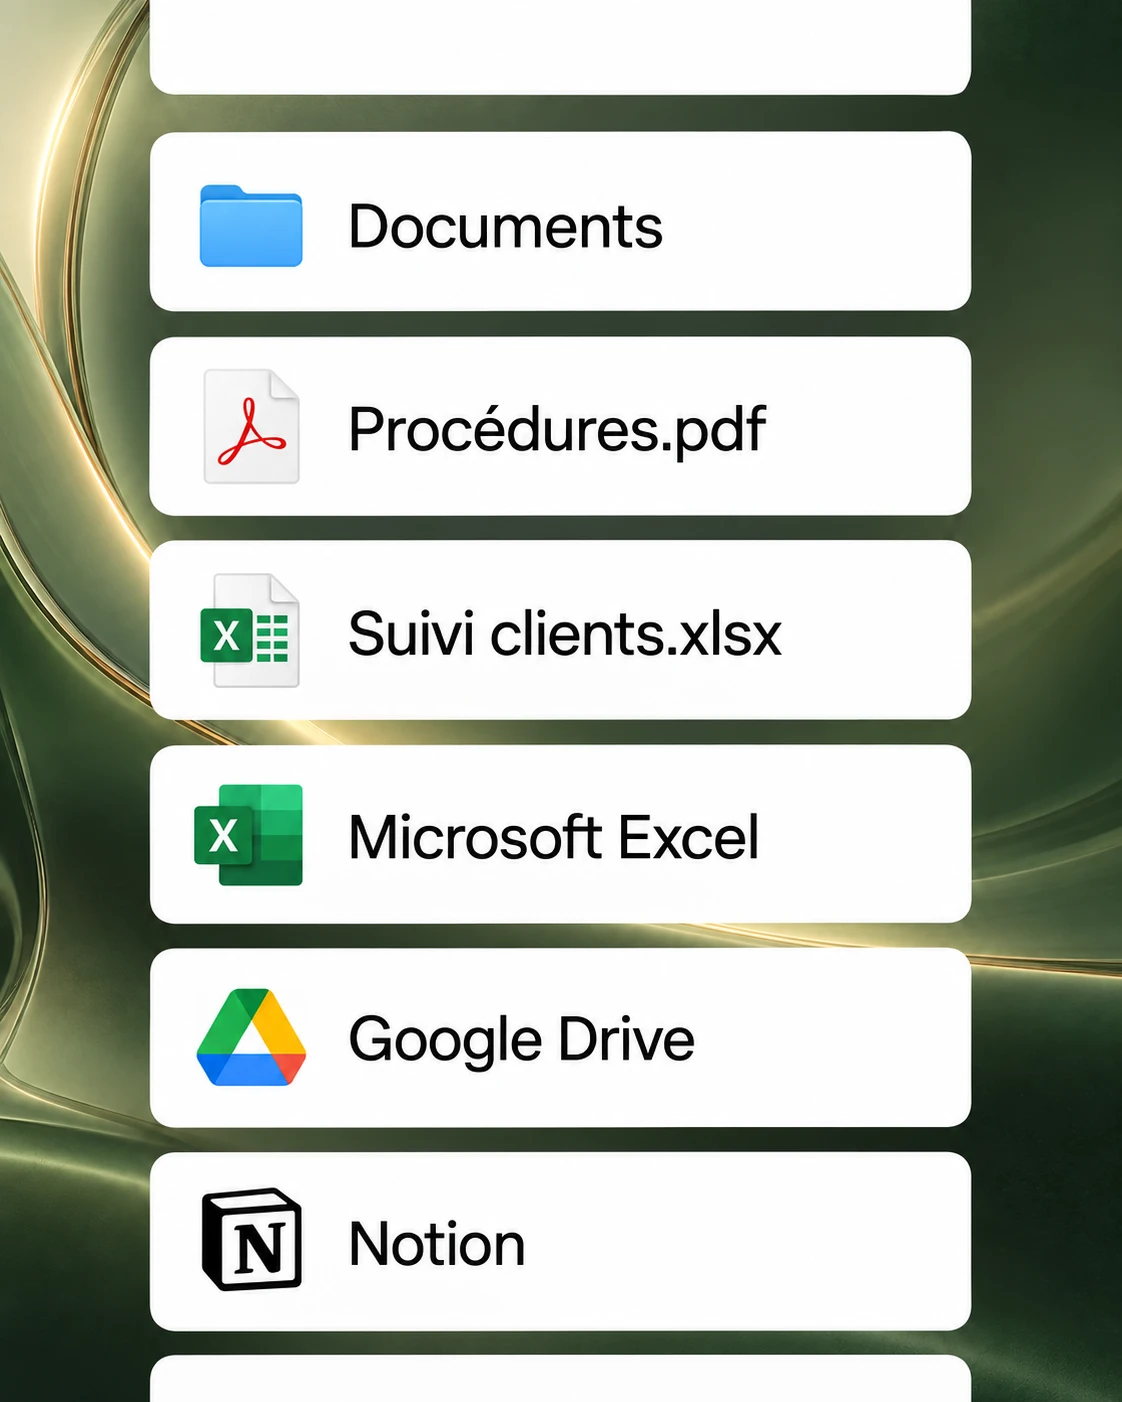Click the Notion logo icon
This screenshot has width=1122, height=1402.
(251, 1240)
